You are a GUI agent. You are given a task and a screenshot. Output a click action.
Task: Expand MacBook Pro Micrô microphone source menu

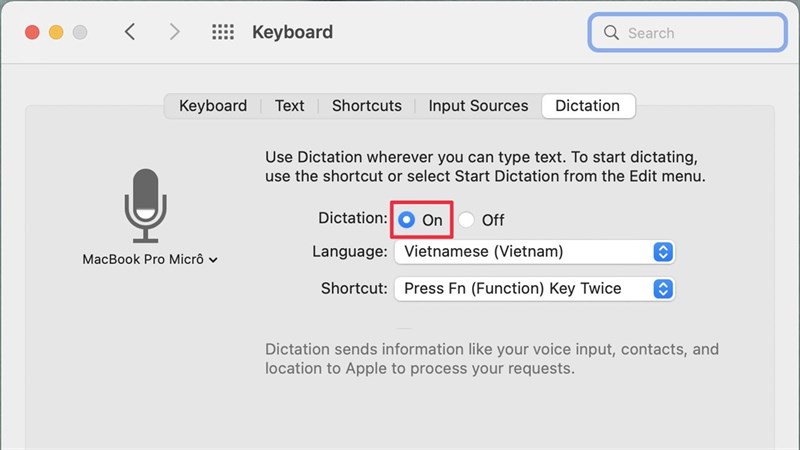click(151, 259)
